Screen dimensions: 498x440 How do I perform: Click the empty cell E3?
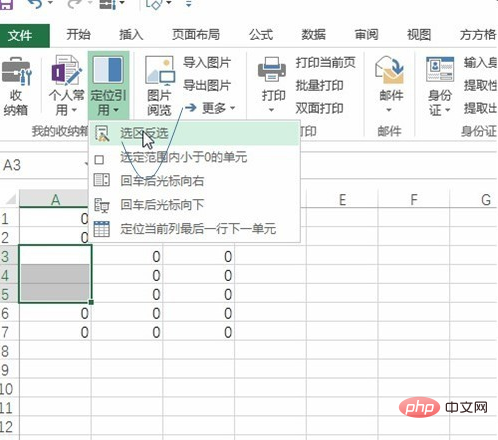coord(342,256)
